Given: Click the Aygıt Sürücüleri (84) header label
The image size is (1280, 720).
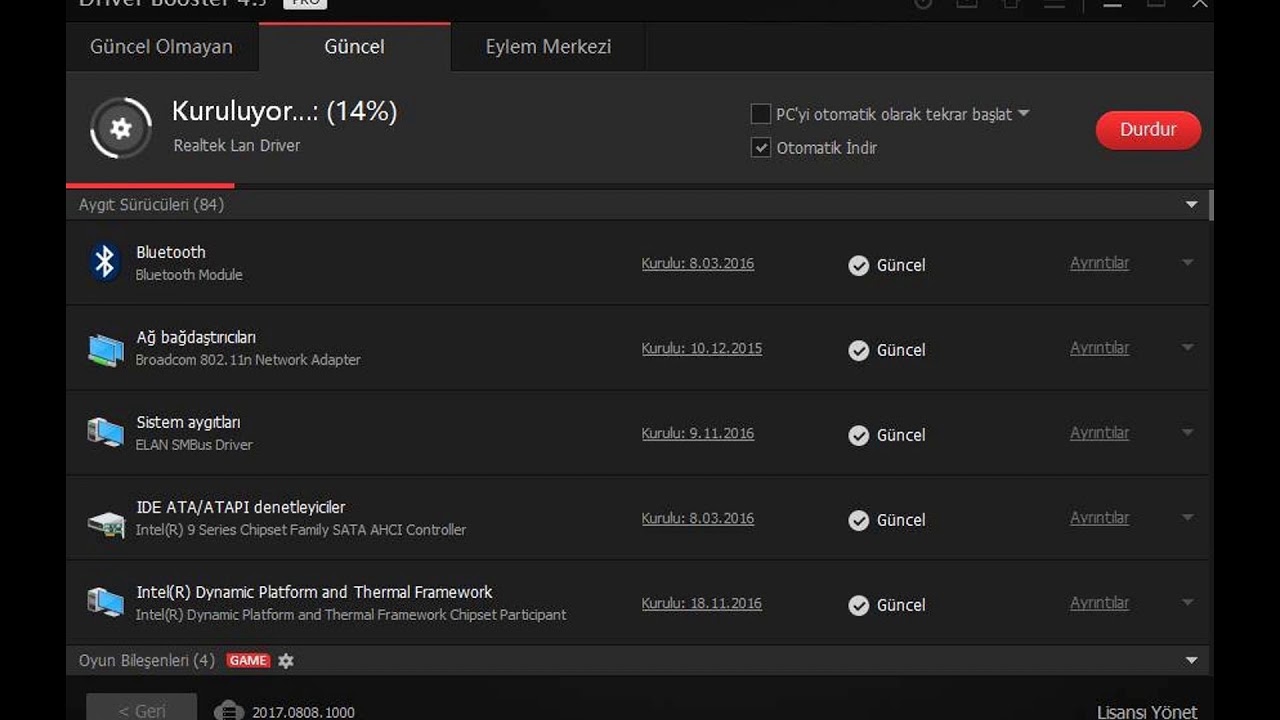Looking at the screenshot, I should [x=151, y=205].
